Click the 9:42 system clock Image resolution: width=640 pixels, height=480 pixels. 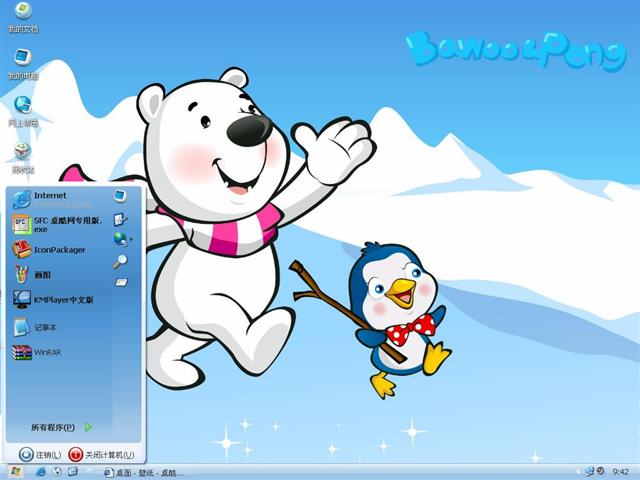coord(620,472)
